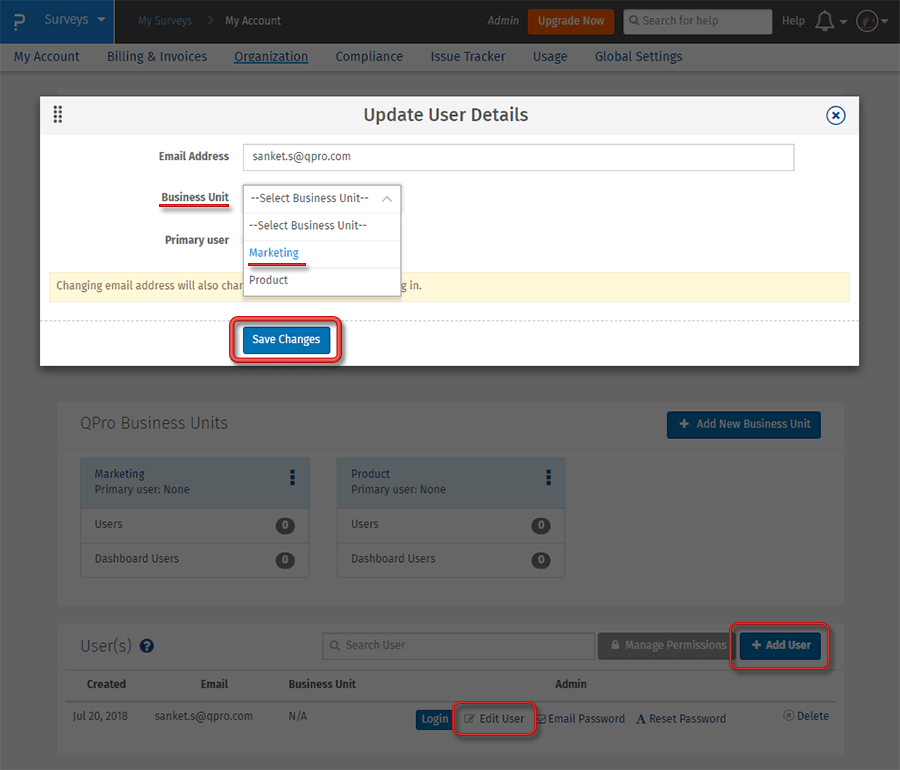Screen dimensions: 900x770
Task: Focus the Search User field
Action: 458,646
